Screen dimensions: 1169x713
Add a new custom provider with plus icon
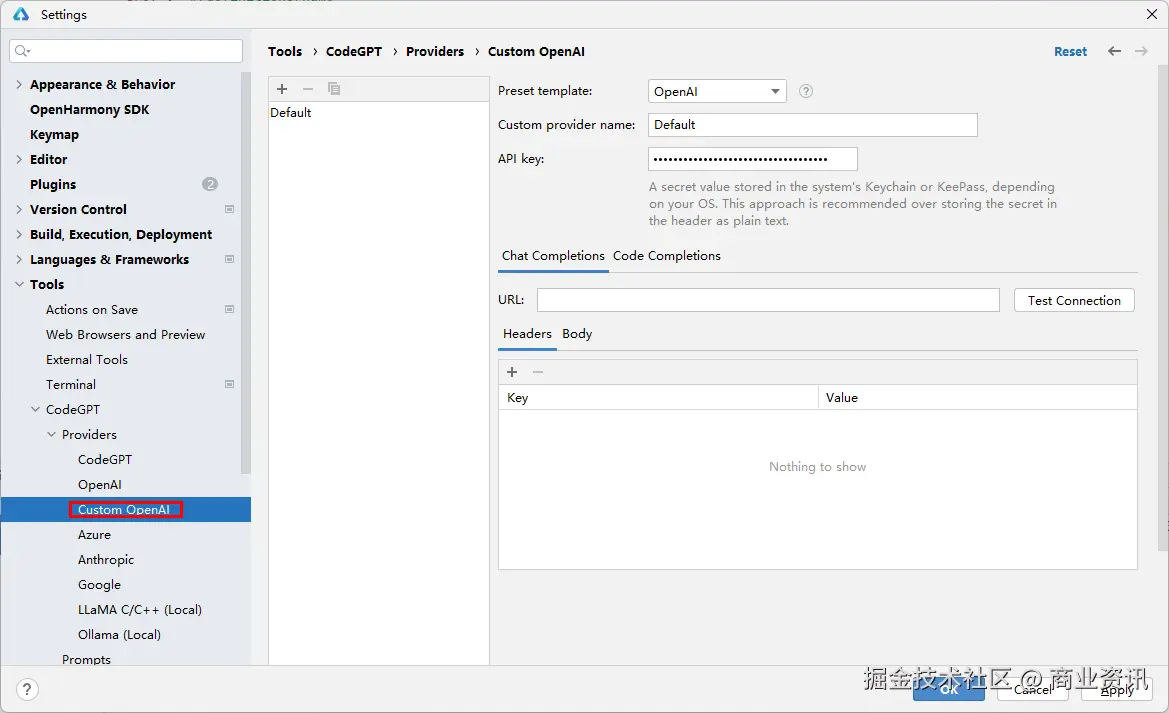click(282, 89)
